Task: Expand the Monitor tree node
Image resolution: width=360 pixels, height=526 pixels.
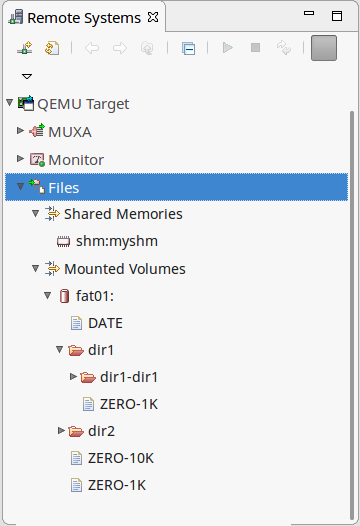Action: pyautogui.click(x=20, y=158)
